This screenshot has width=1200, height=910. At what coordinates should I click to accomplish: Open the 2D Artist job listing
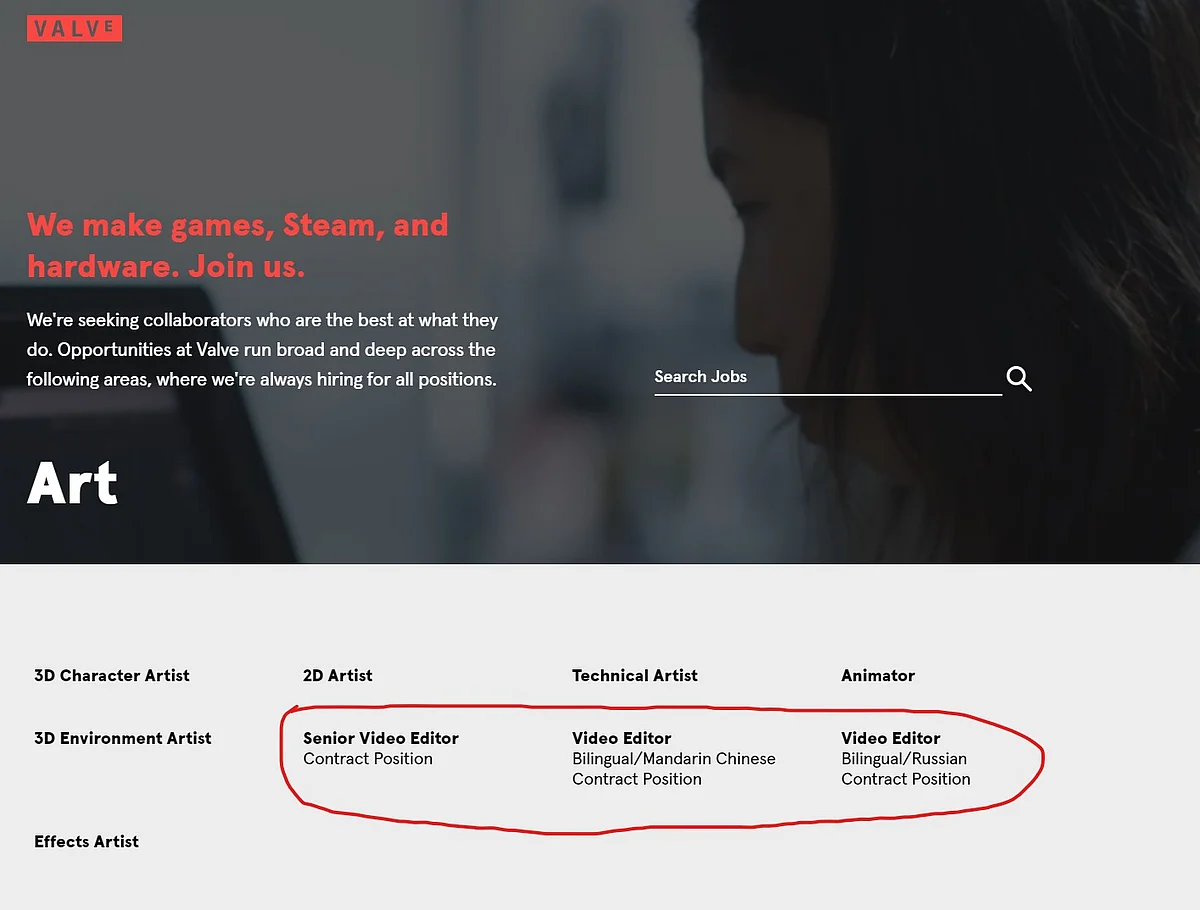point(338,675)
